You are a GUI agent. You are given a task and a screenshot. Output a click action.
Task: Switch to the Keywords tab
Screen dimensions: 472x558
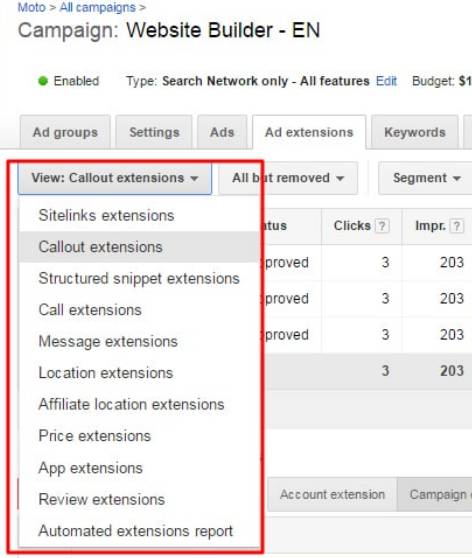[415, 132]
